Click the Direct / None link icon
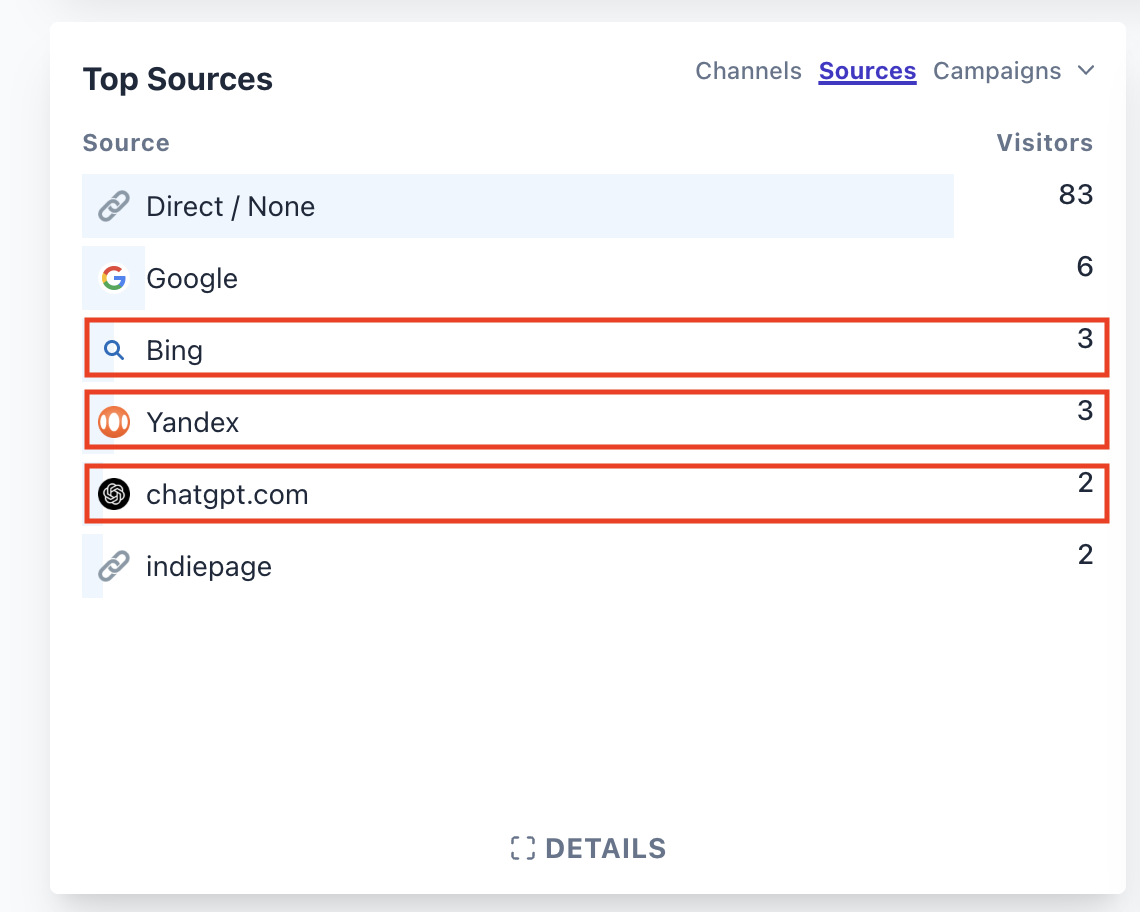The height and width of the screenshot is (912, 1140). [114, 207]
